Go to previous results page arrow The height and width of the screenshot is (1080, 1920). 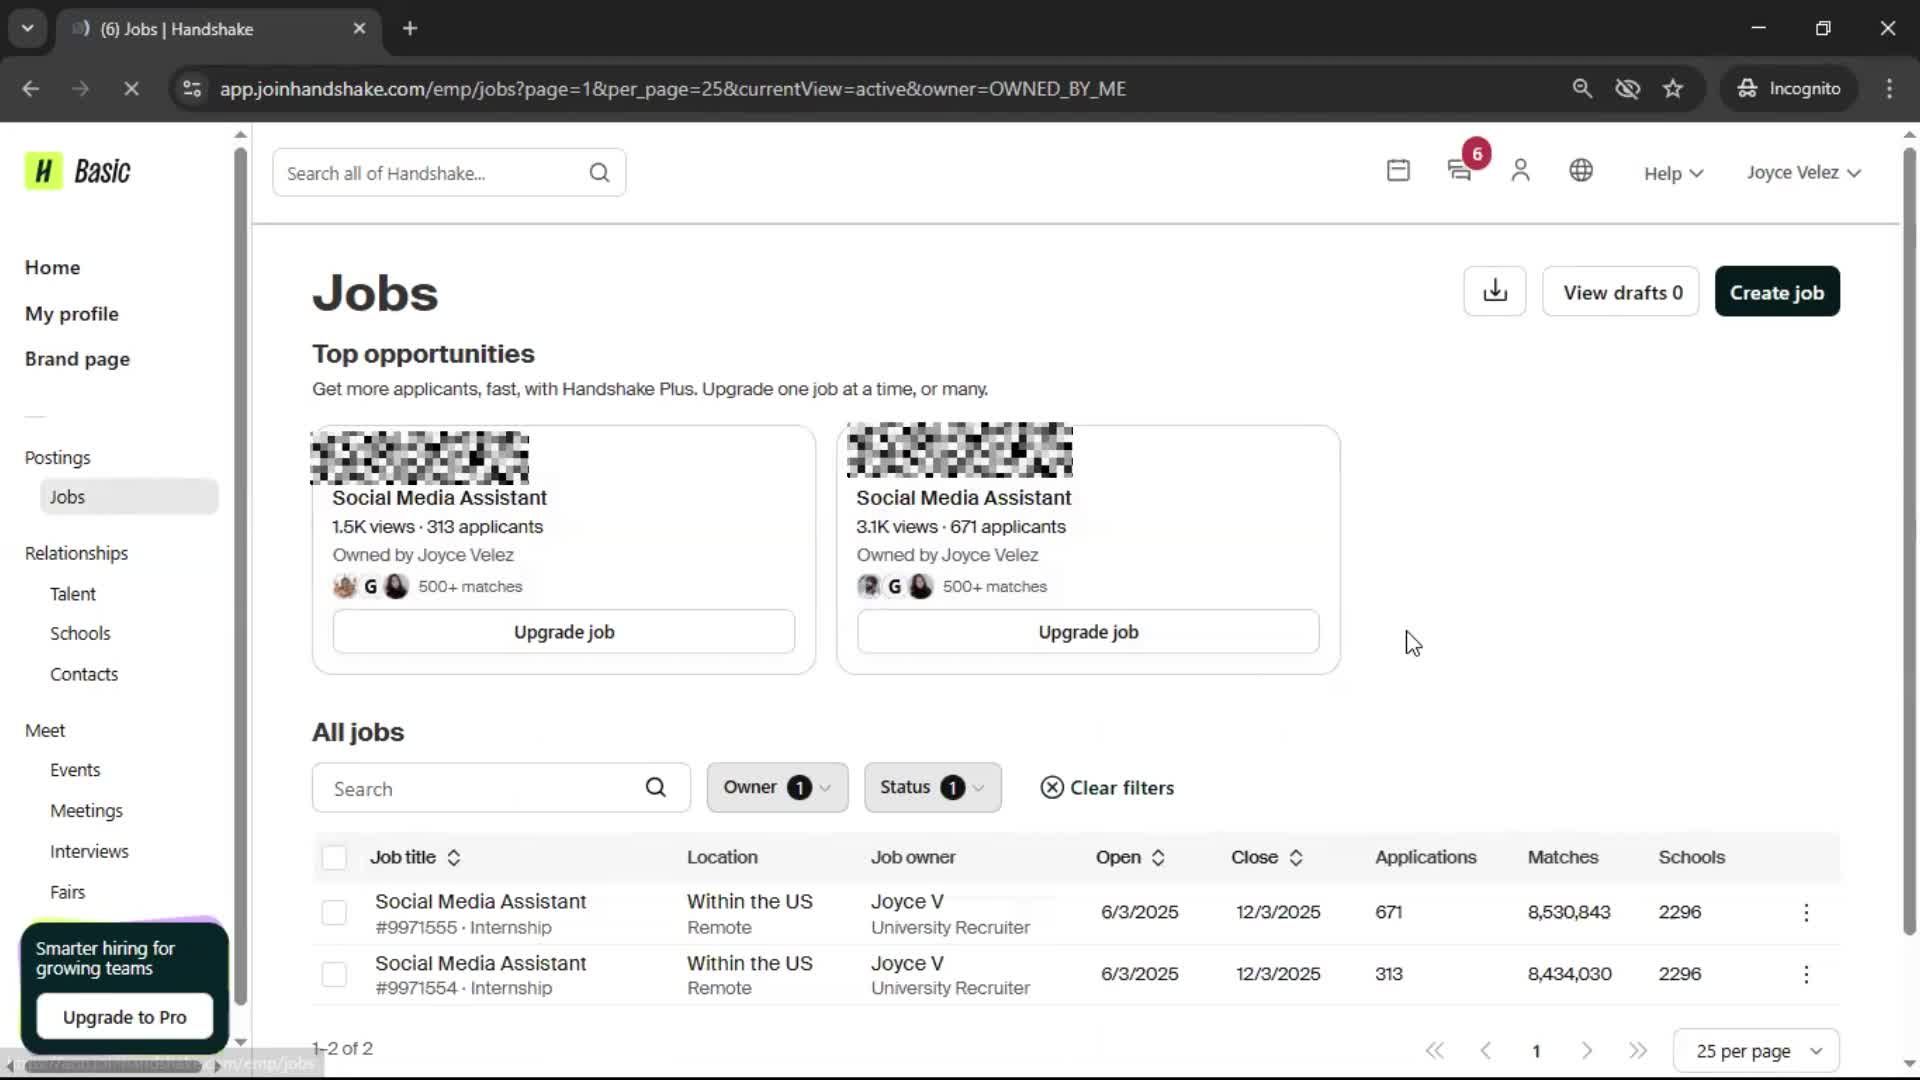[x=1486, y=1050]
